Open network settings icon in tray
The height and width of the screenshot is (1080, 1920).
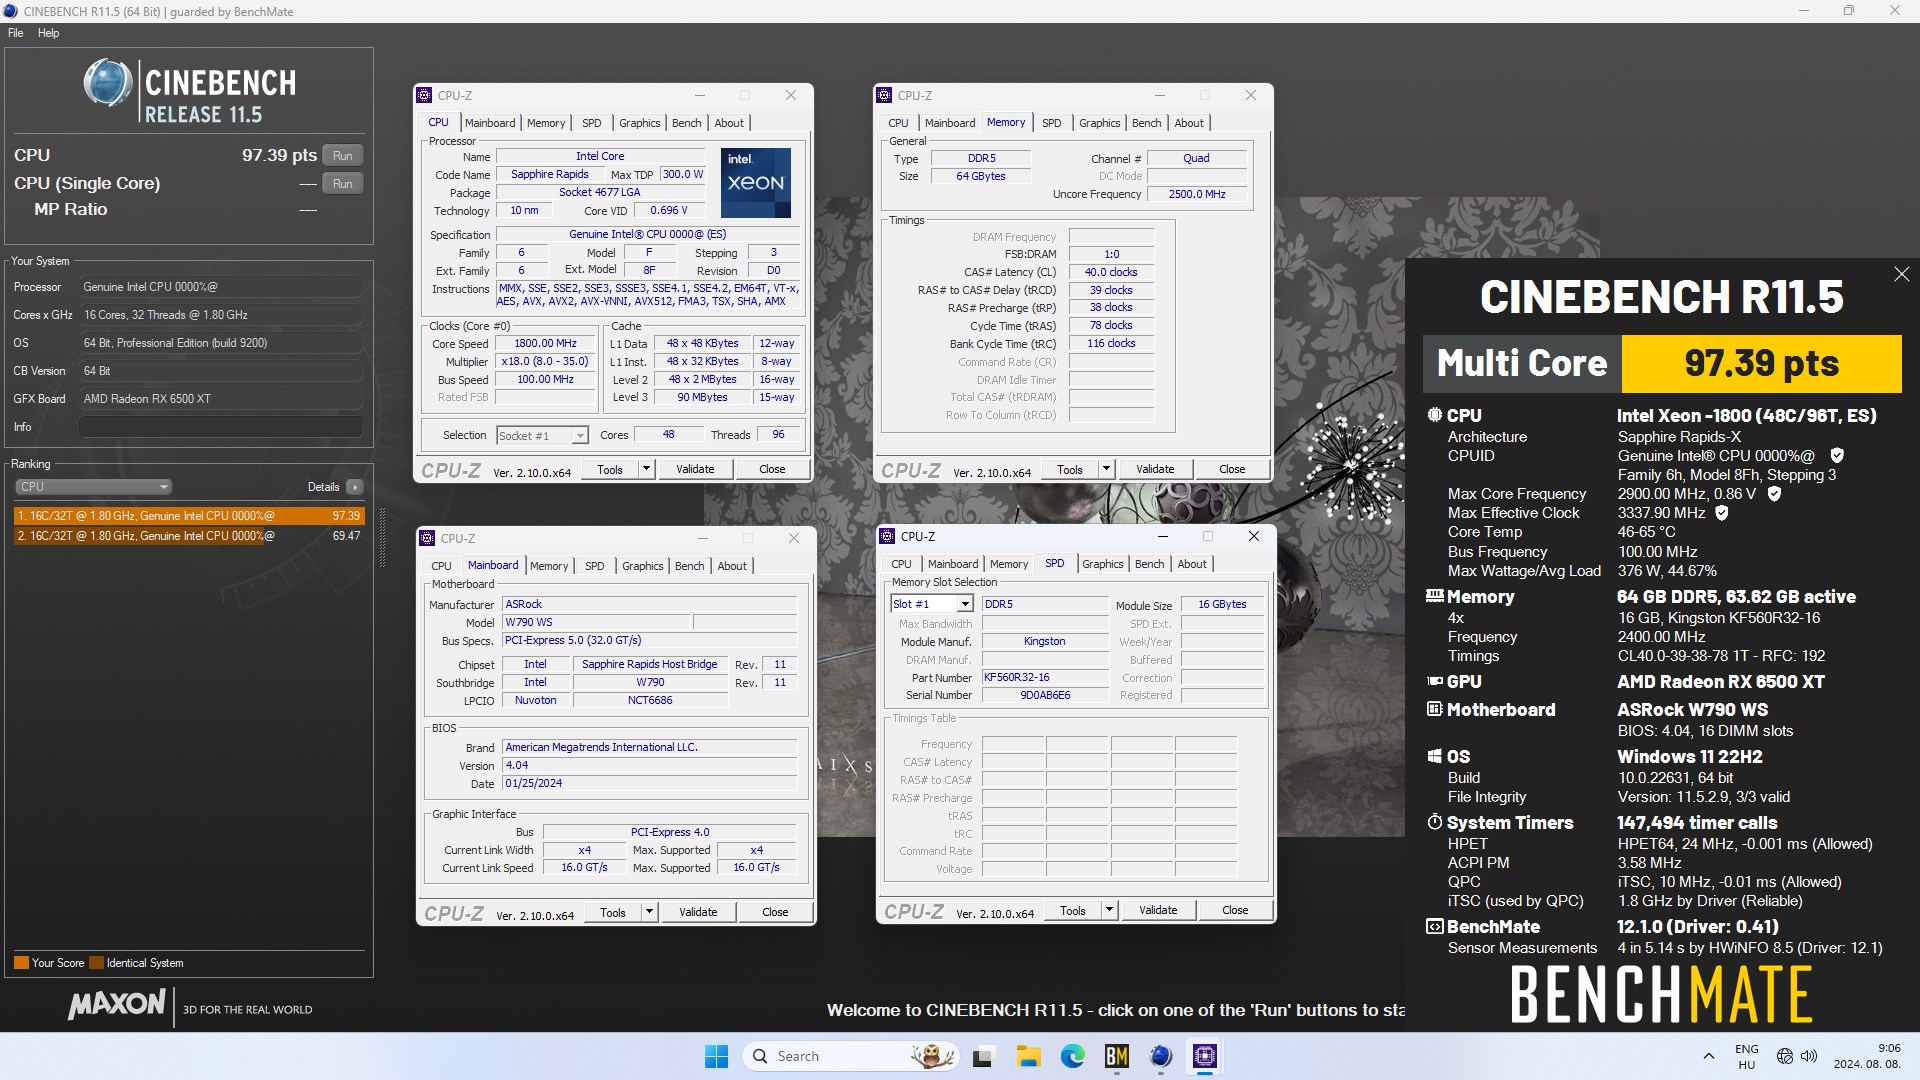(1785, 1056)
